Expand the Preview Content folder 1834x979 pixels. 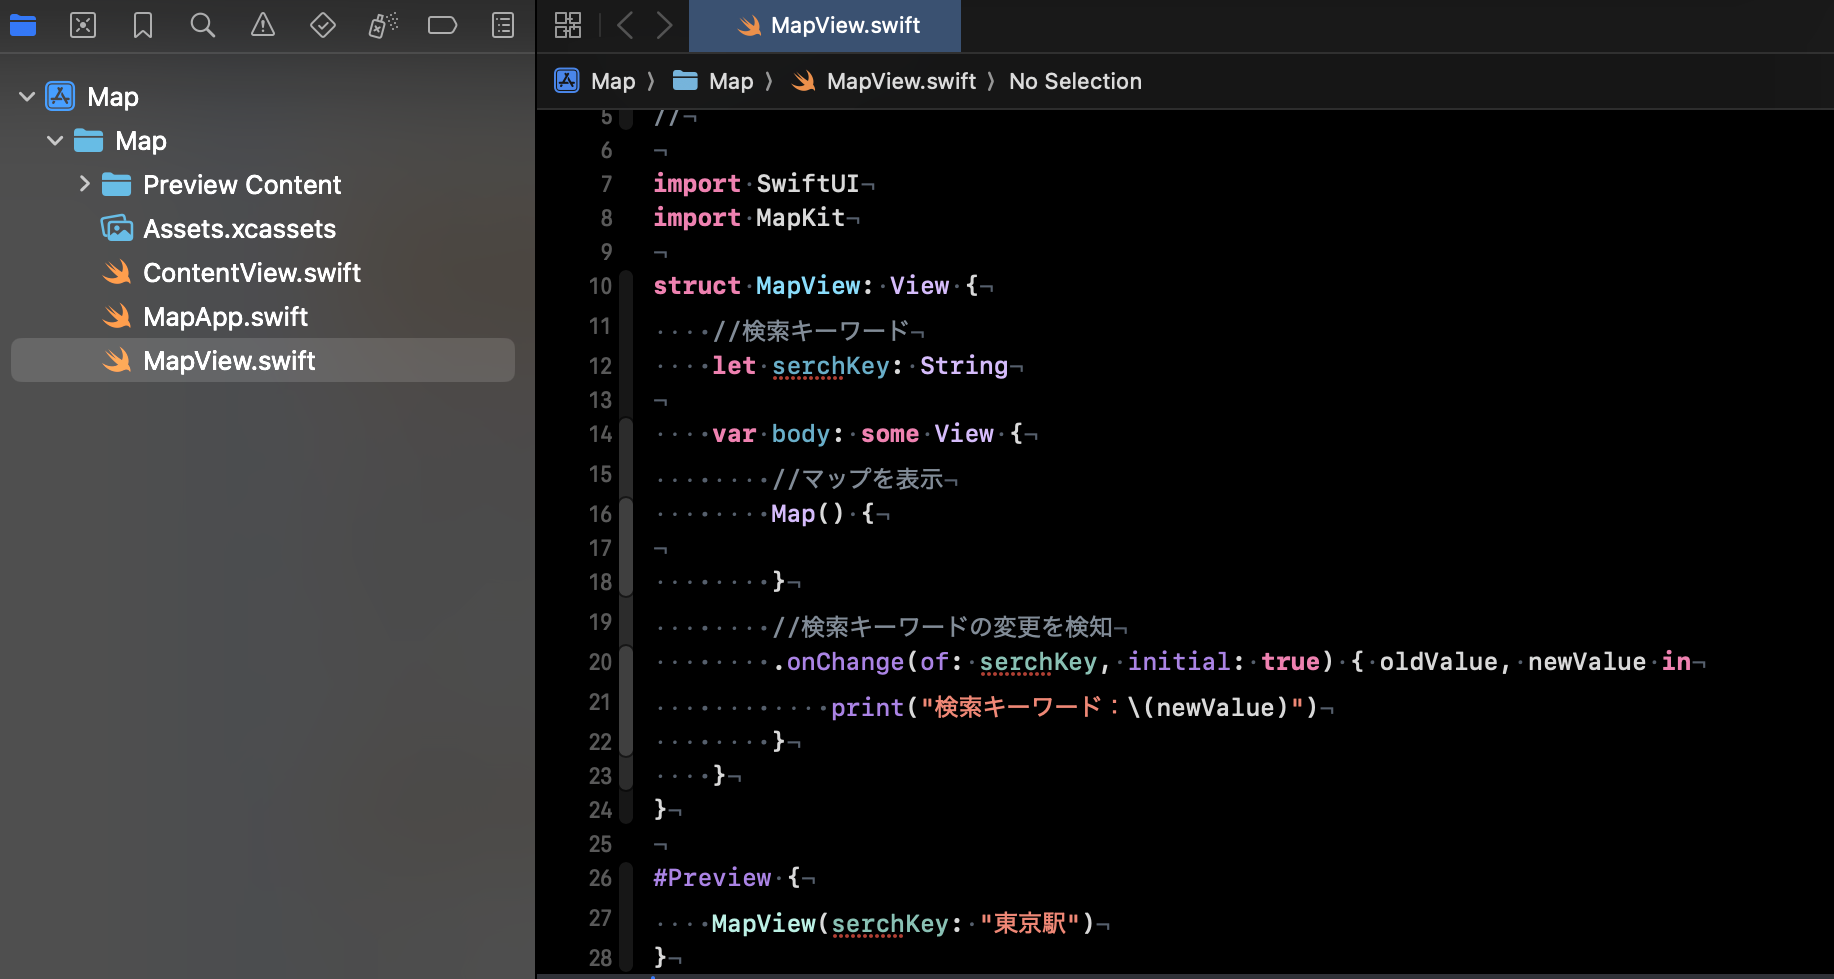point(85,184)
